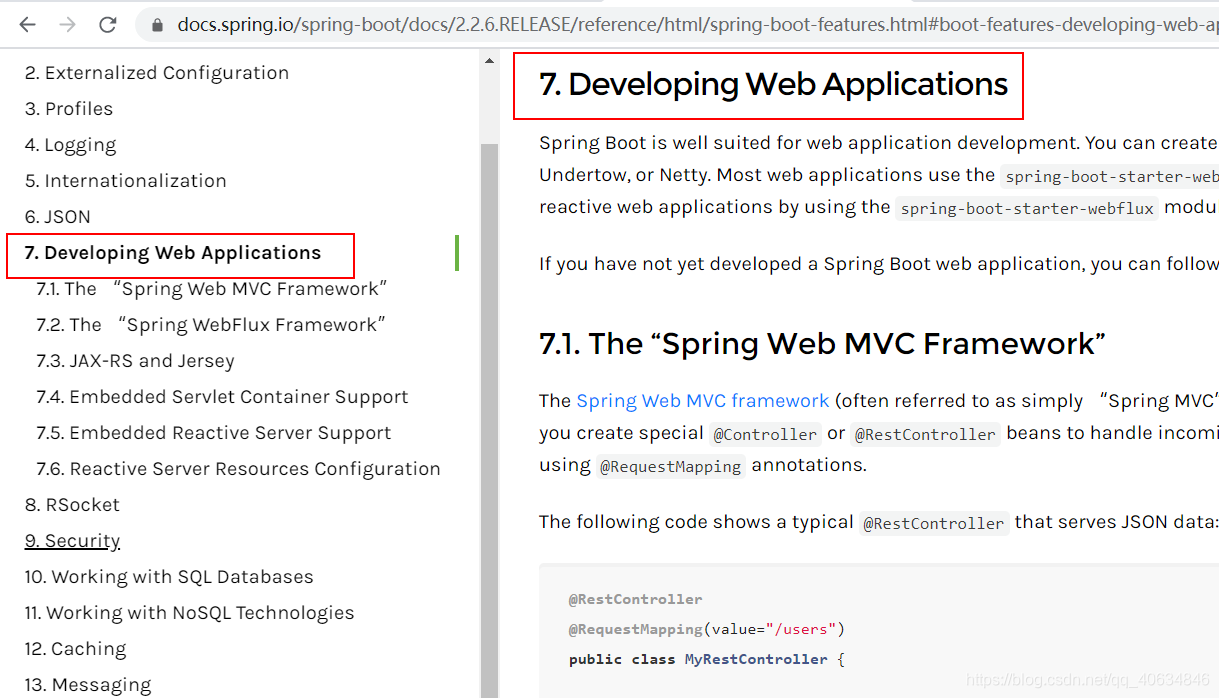Open the 8. RSocket sidebar entry

click(x=72, y=505)
